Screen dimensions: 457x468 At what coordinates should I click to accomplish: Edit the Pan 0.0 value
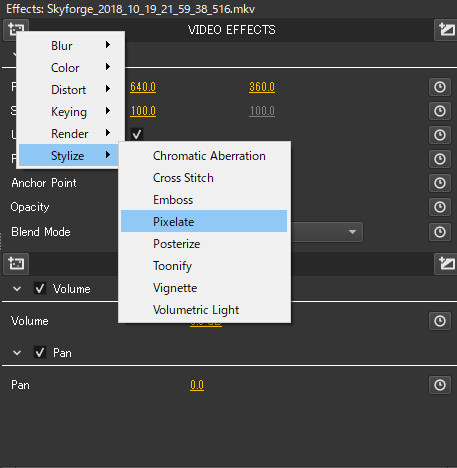(197, 385)
